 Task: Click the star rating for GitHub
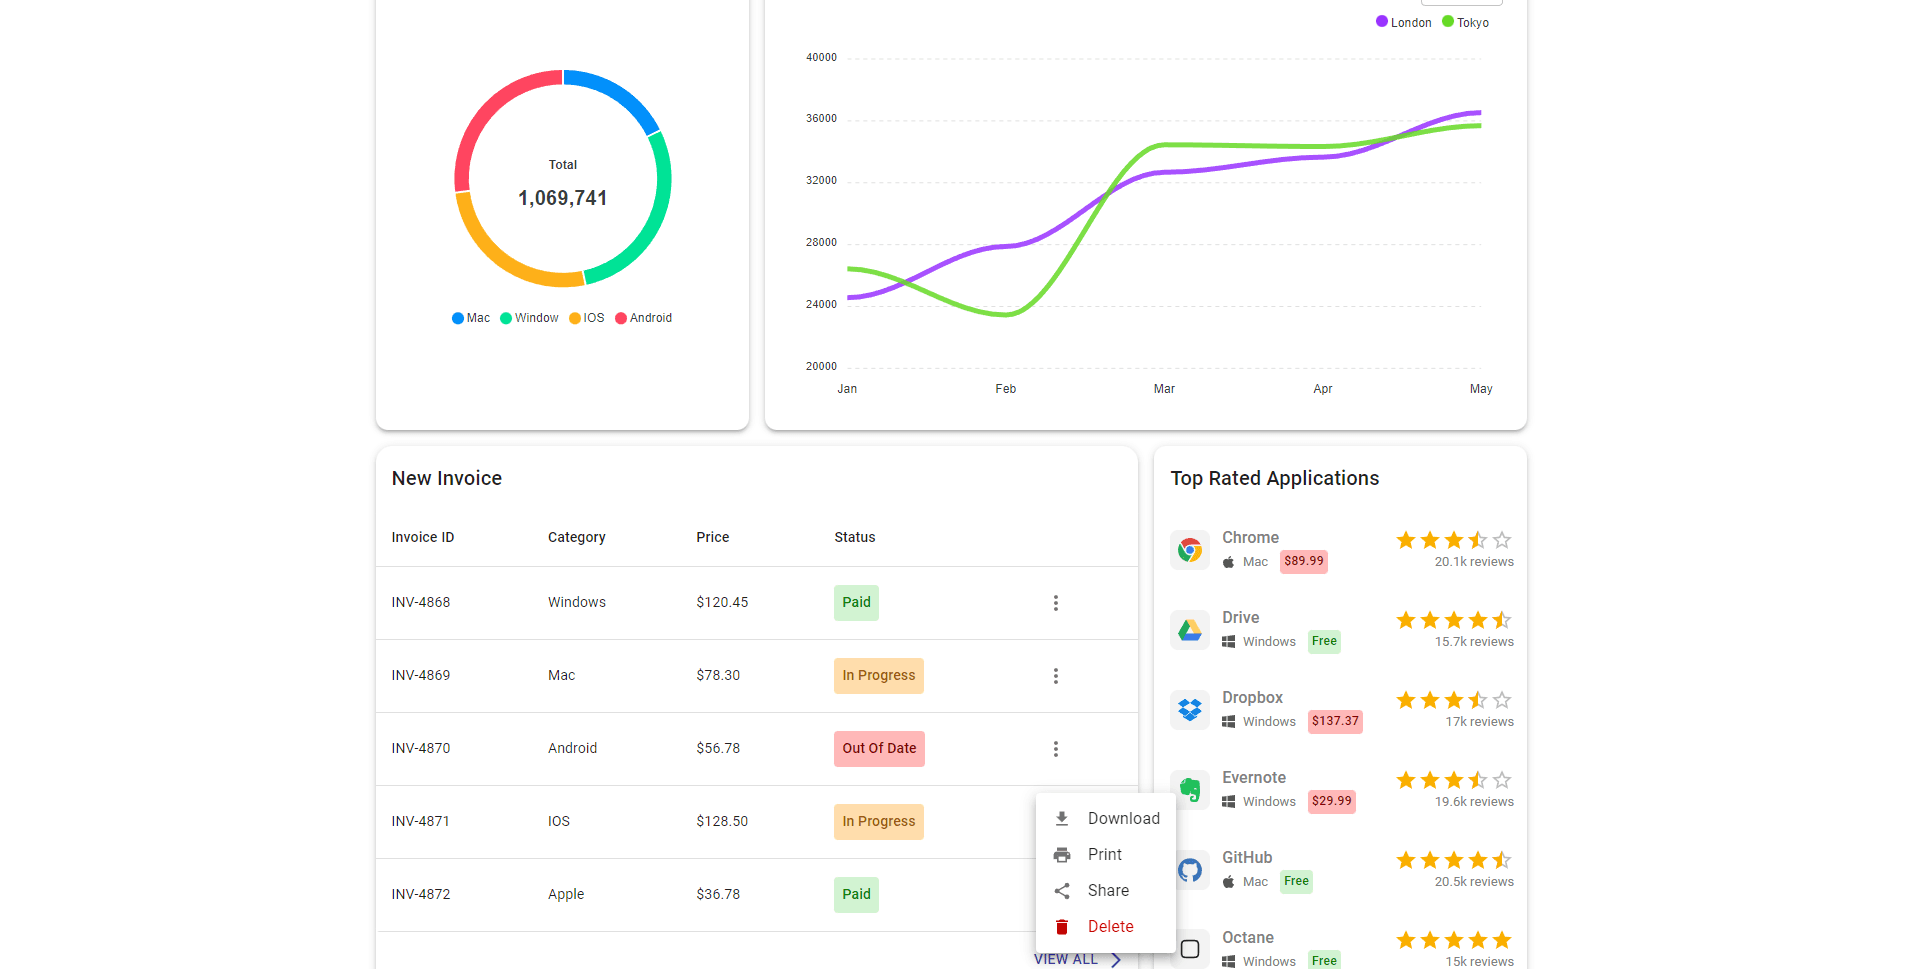click(1454, 860)
